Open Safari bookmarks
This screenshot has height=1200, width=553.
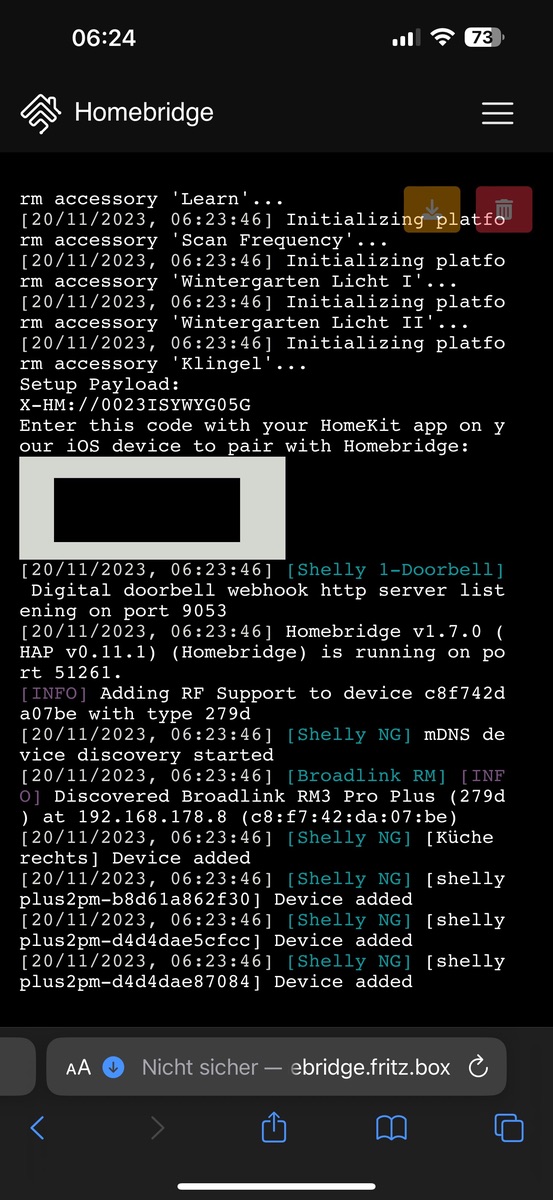[x=391, y=1128]
